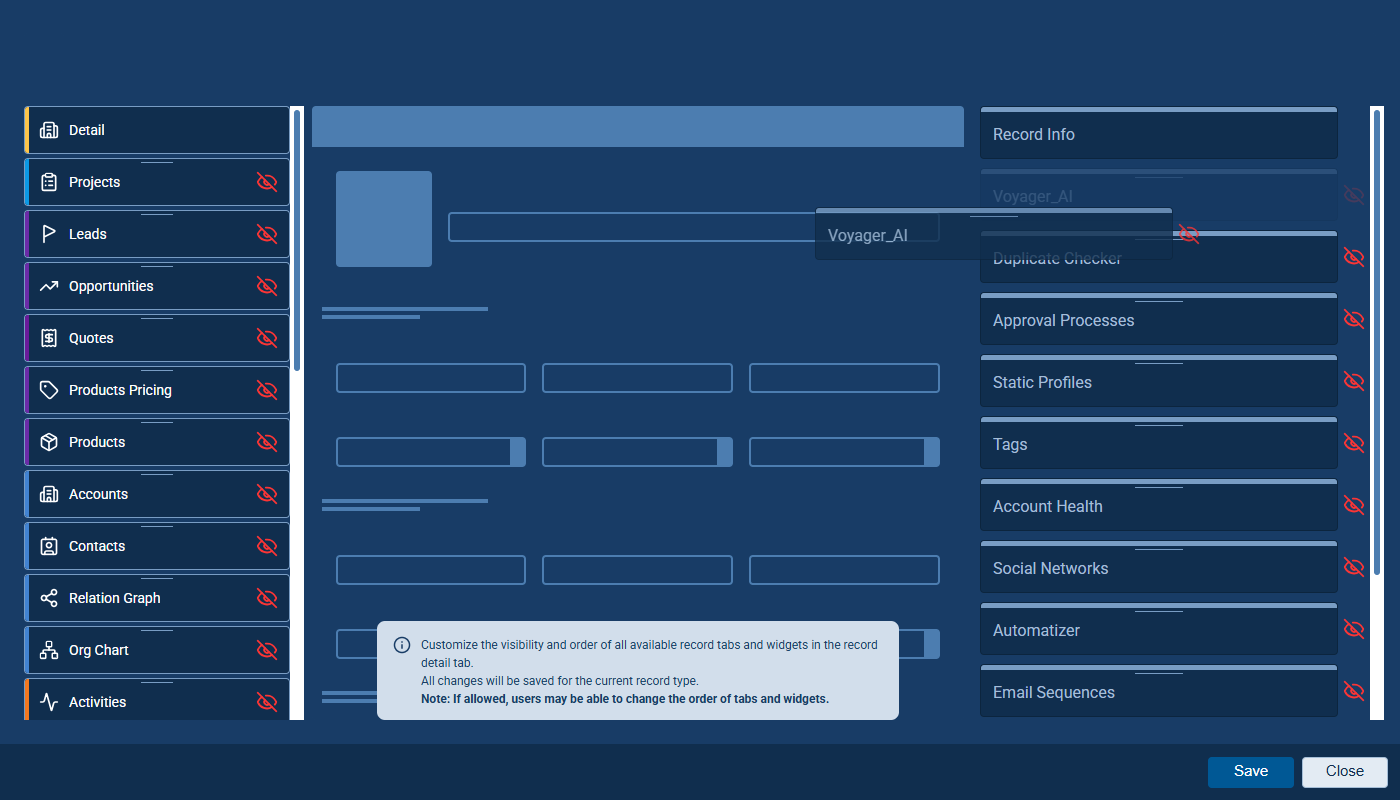Screen dimensions: 1400x800
Task: Click the right widget list scrollbar
Action: coord(1377,340)
